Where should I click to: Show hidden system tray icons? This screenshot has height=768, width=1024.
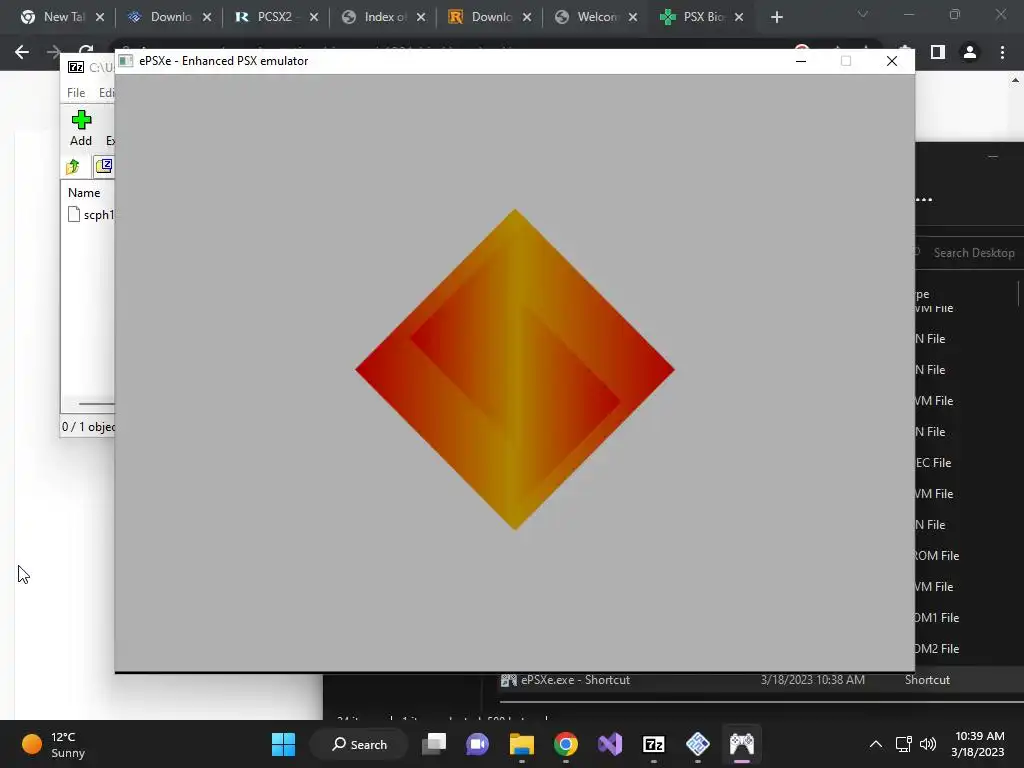click(x=876, y=744)
